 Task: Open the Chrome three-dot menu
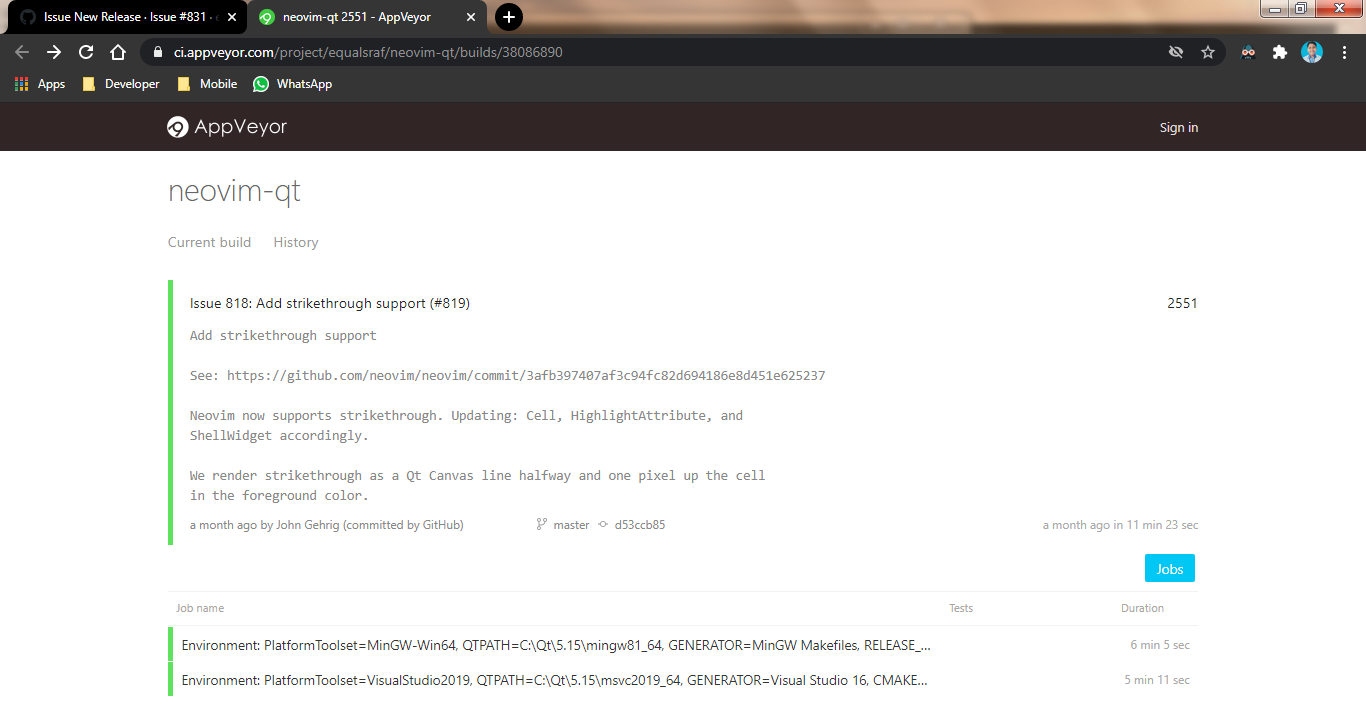click(x=1345, y=52)
